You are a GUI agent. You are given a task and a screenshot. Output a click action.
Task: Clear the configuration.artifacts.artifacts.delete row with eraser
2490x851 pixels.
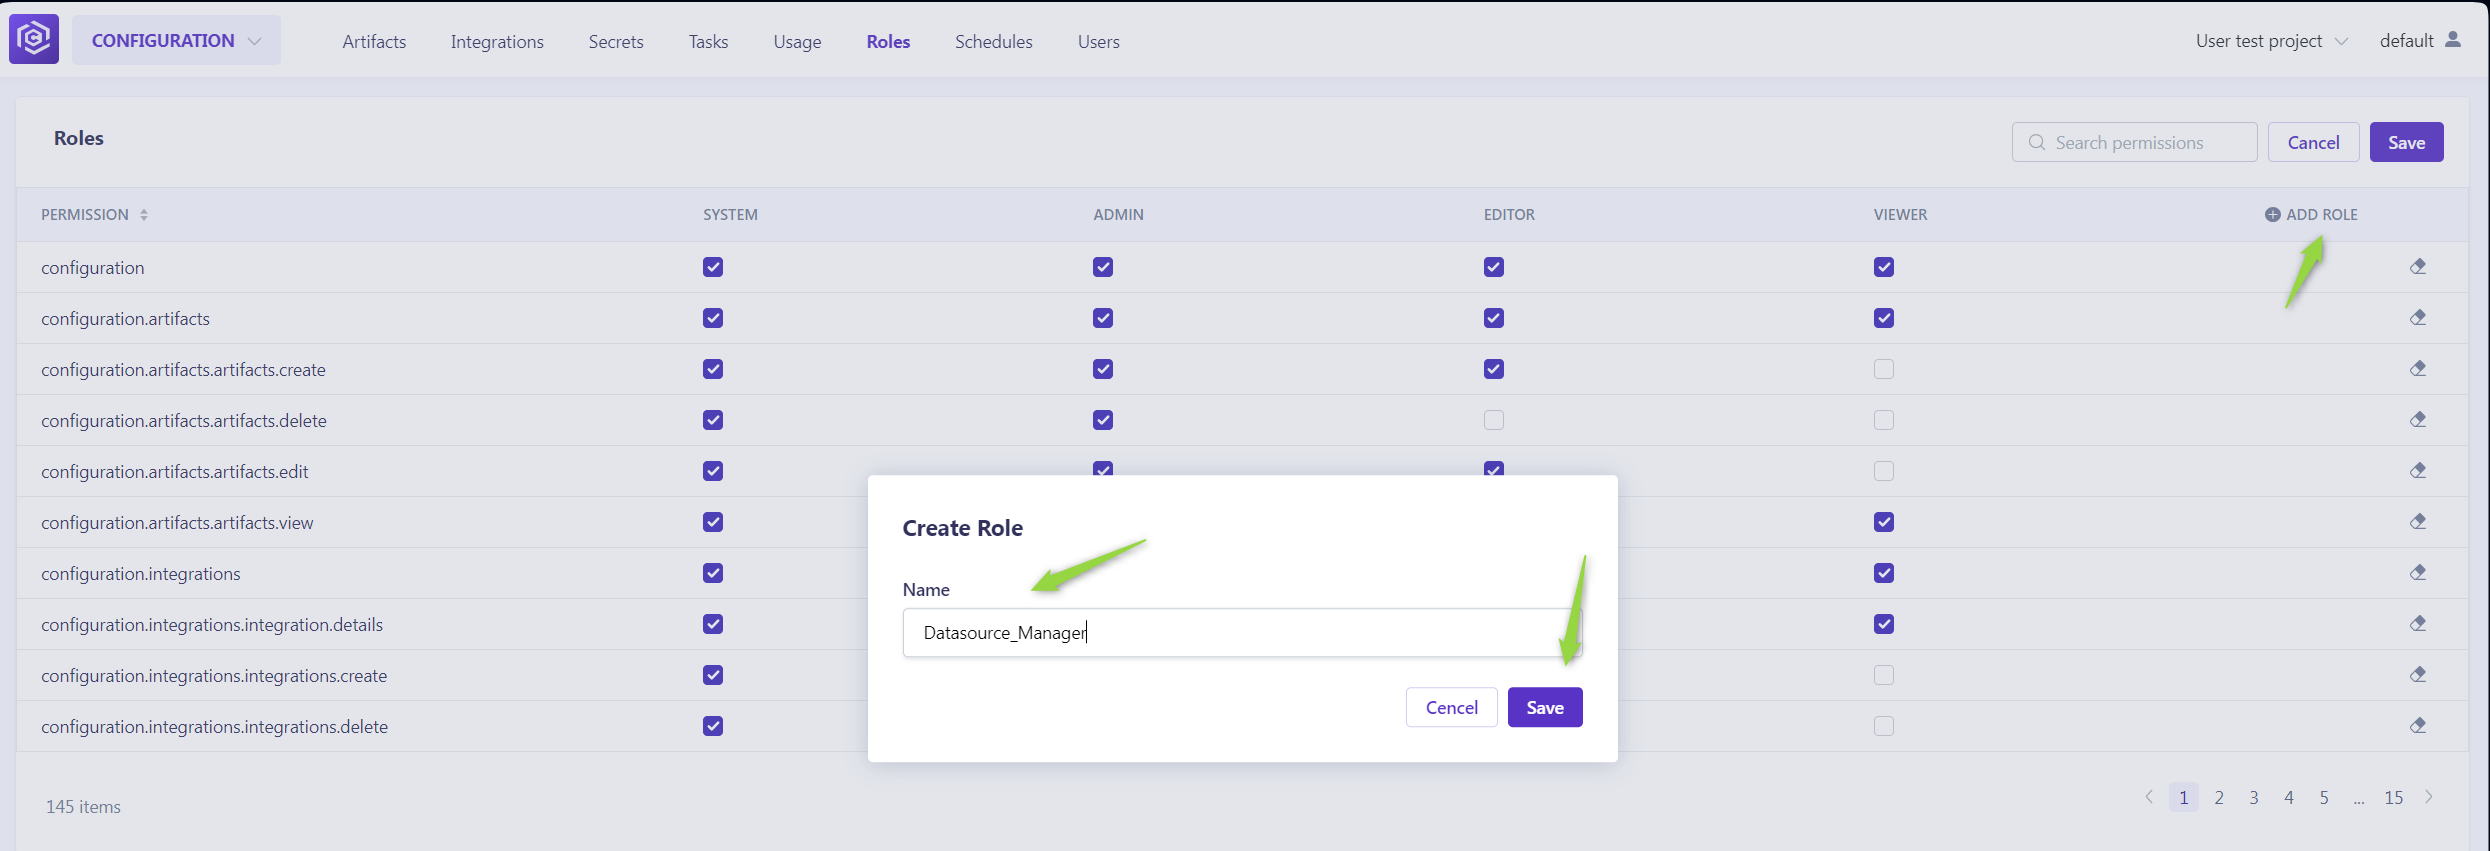pos(2417,420)
